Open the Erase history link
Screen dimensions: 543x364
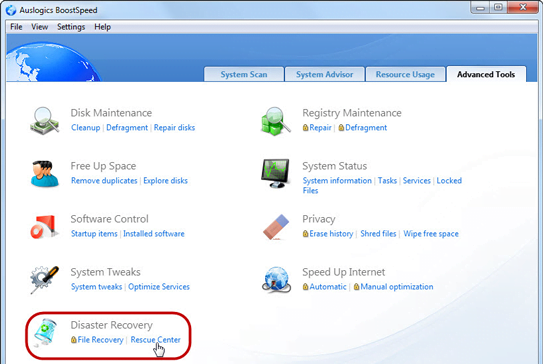pyautogui.click(x=331, y=233)
